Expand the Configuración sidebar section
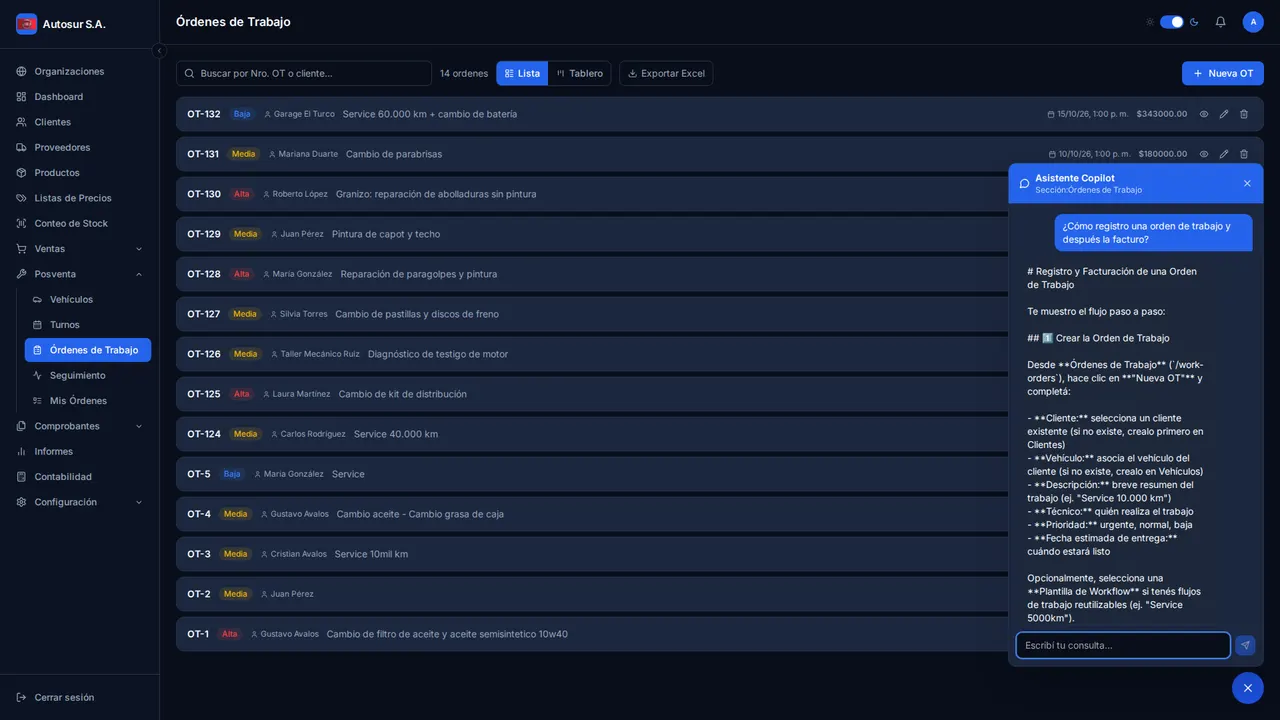The height and width of the screenshot is (720, 1280). point(80,502)
